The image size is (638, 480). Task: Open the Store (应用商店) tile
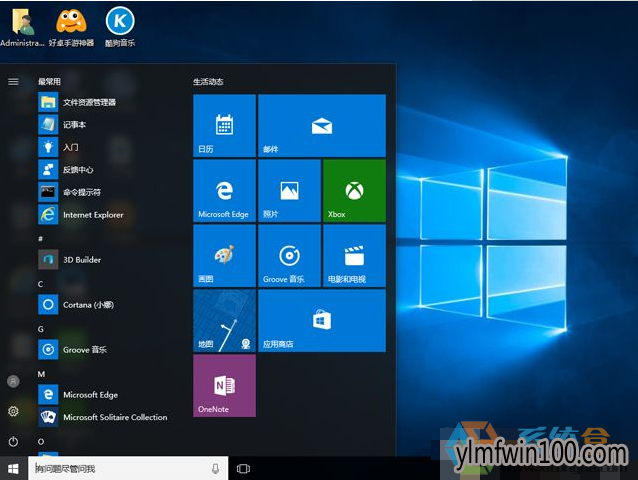point(322,321)
